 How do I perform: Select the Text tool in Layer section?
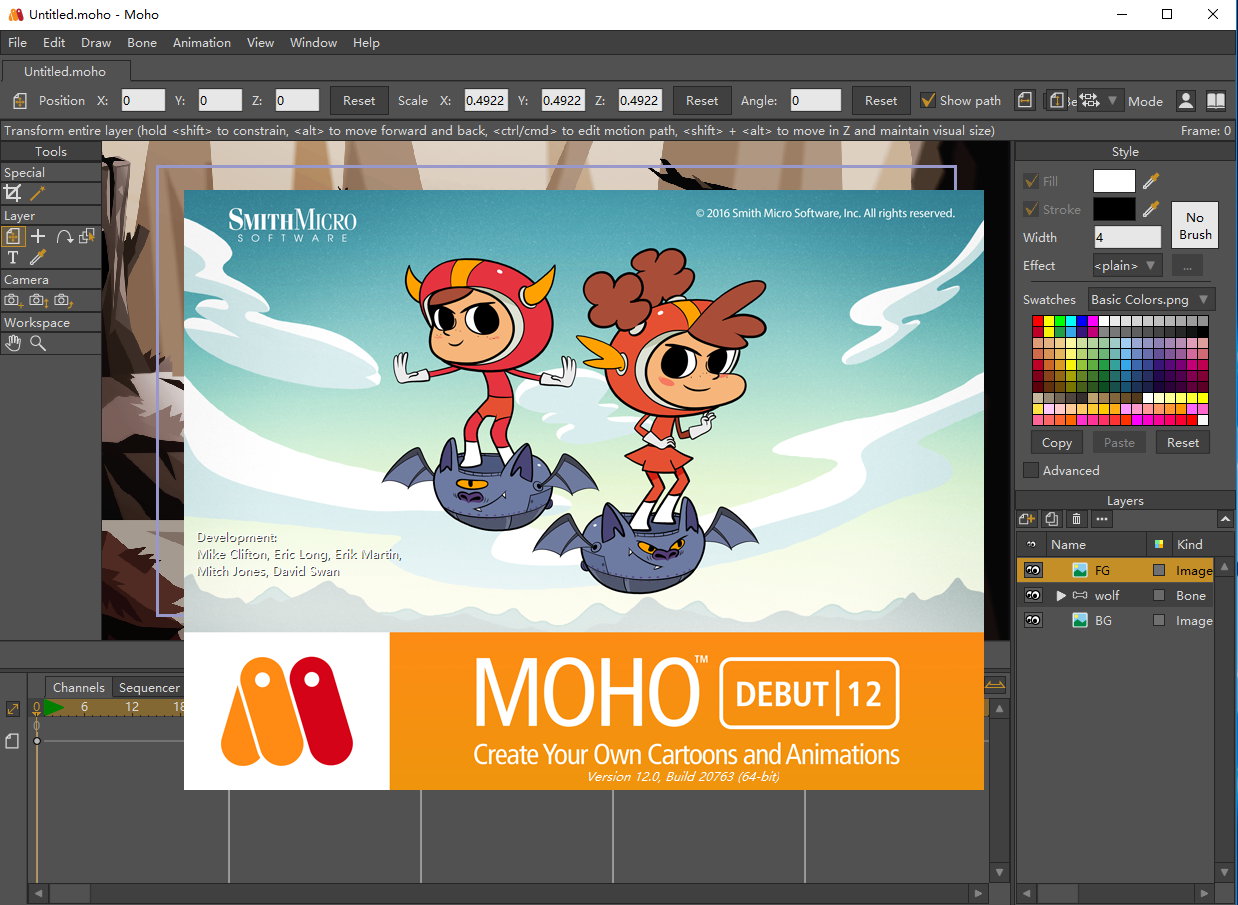click(x=13, y=258)
